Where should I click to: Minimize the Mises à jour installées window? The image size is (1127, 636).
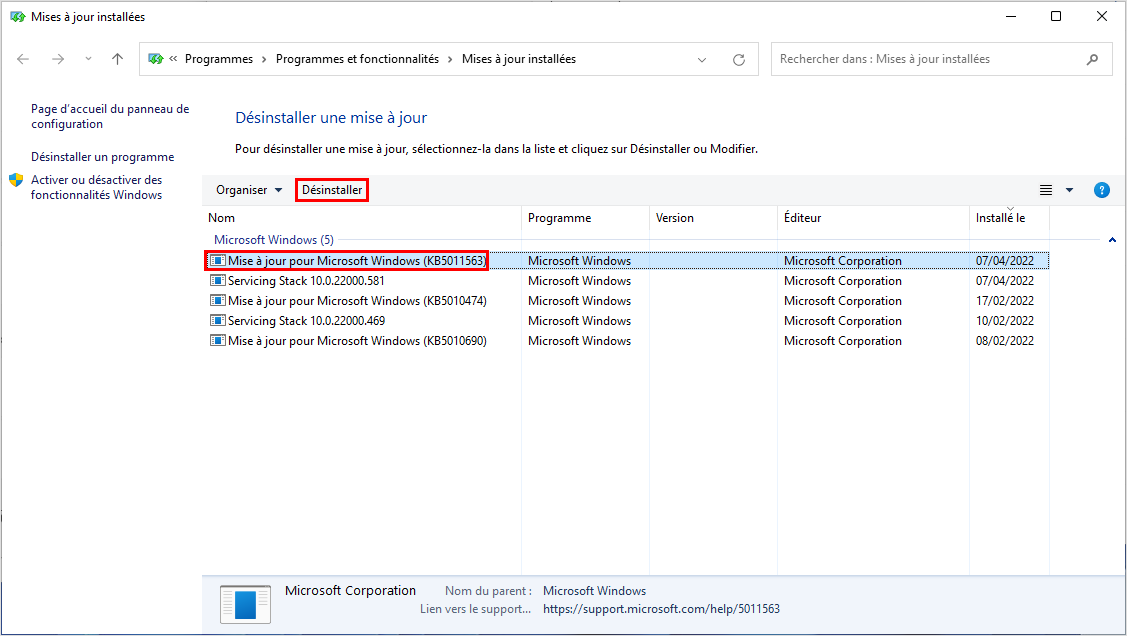pyautogui.click(x=1011, y=17)
